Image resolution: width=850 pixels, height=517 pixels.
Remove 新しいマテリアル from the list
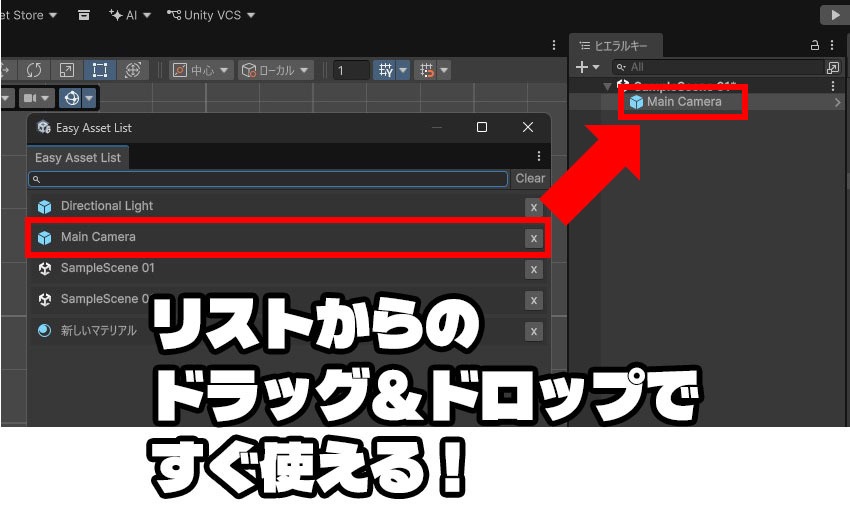pyautogui.click(x=534, y=332)
